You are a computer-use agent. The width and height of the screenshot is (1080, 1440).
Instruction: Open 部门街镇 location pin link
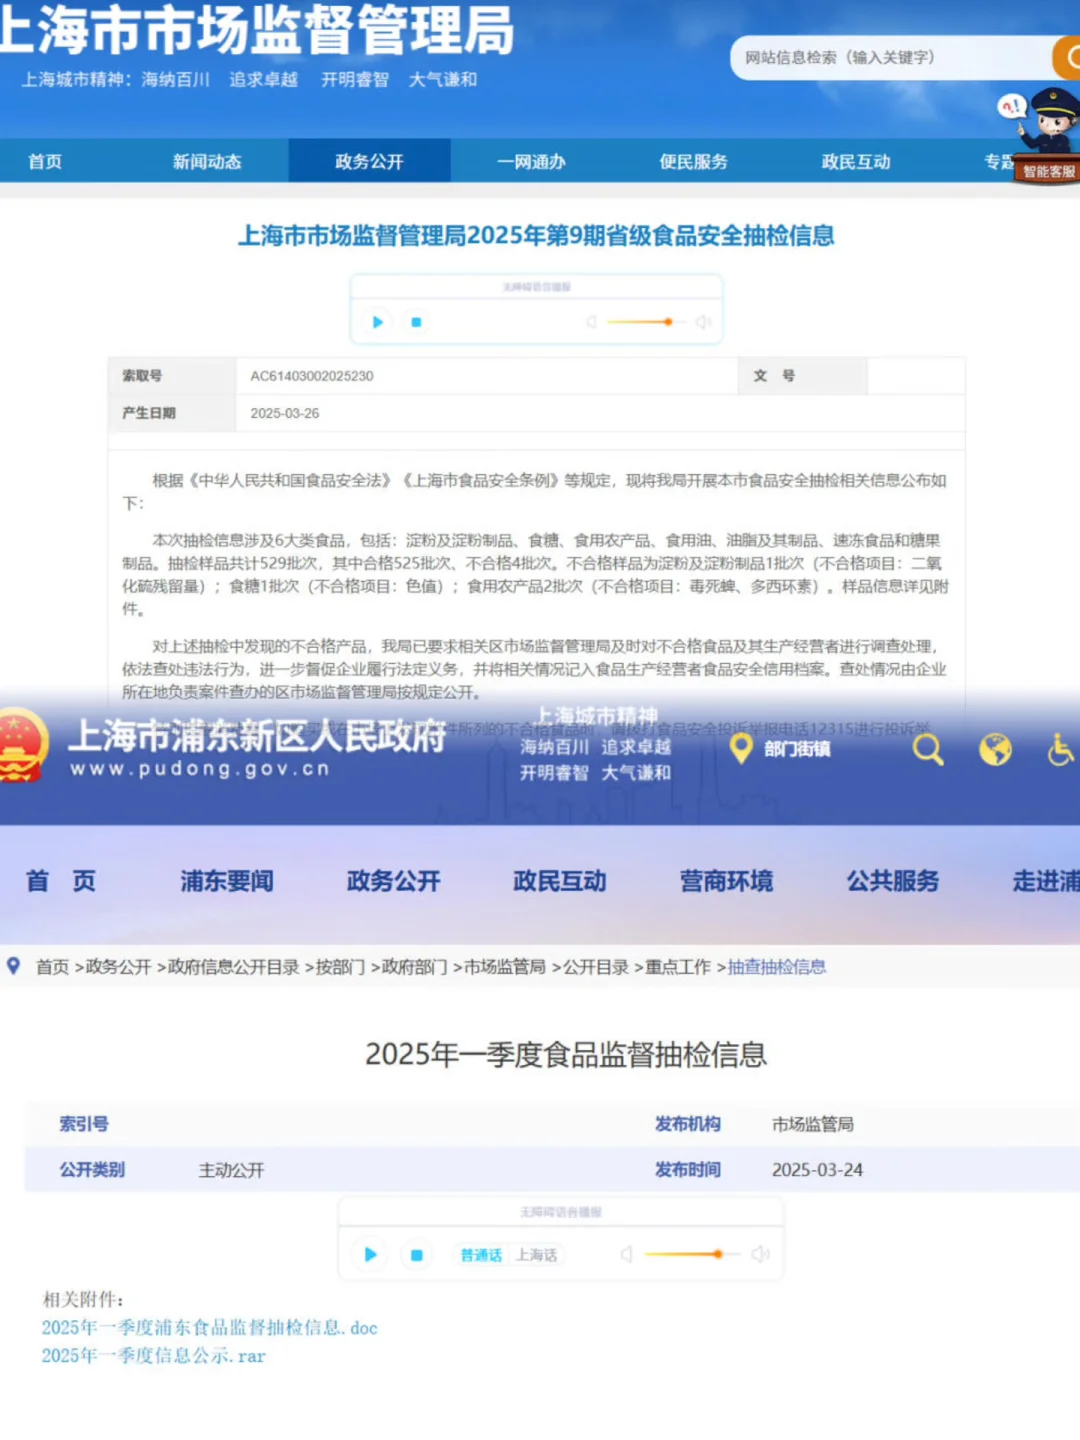coord(782,748)
